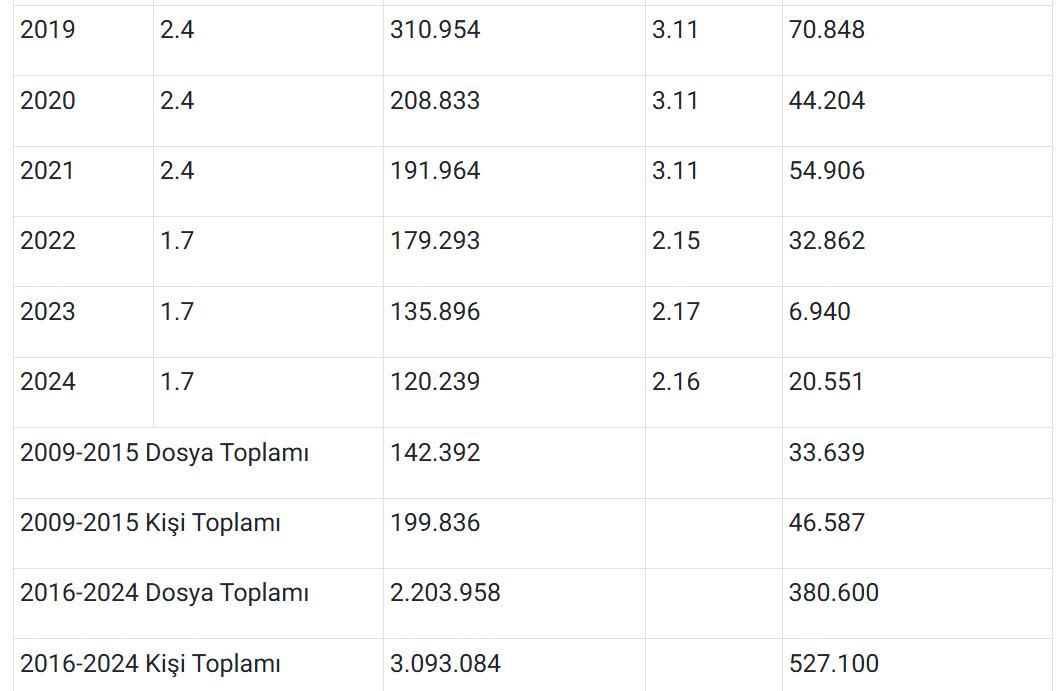Select the 310.954 value cell
This screenshot has width=1061, height=691.
tap(435, 30)
